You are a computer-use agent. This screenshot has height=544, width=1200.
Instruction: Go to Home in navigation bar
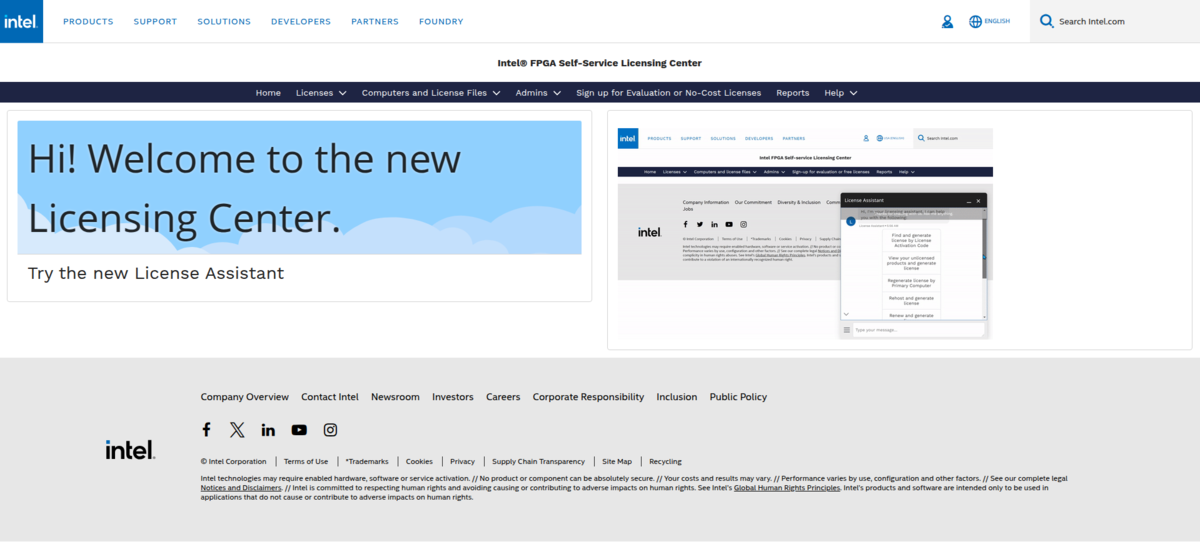268,93
